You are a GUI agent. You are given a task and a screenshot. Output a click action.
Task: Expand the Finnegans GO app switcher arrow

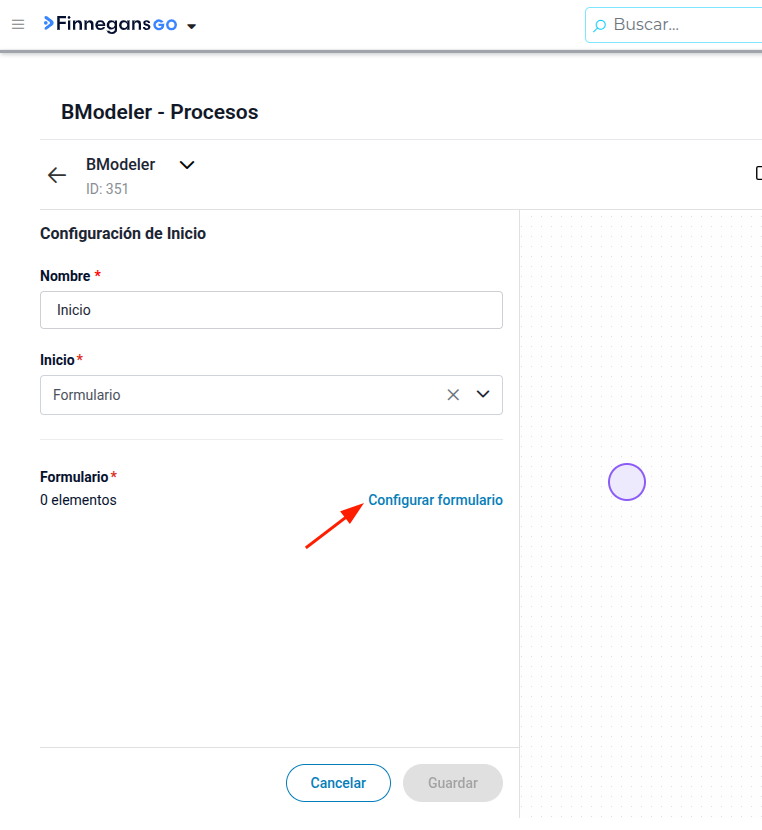pyautogui.click(x=192, y=26)
